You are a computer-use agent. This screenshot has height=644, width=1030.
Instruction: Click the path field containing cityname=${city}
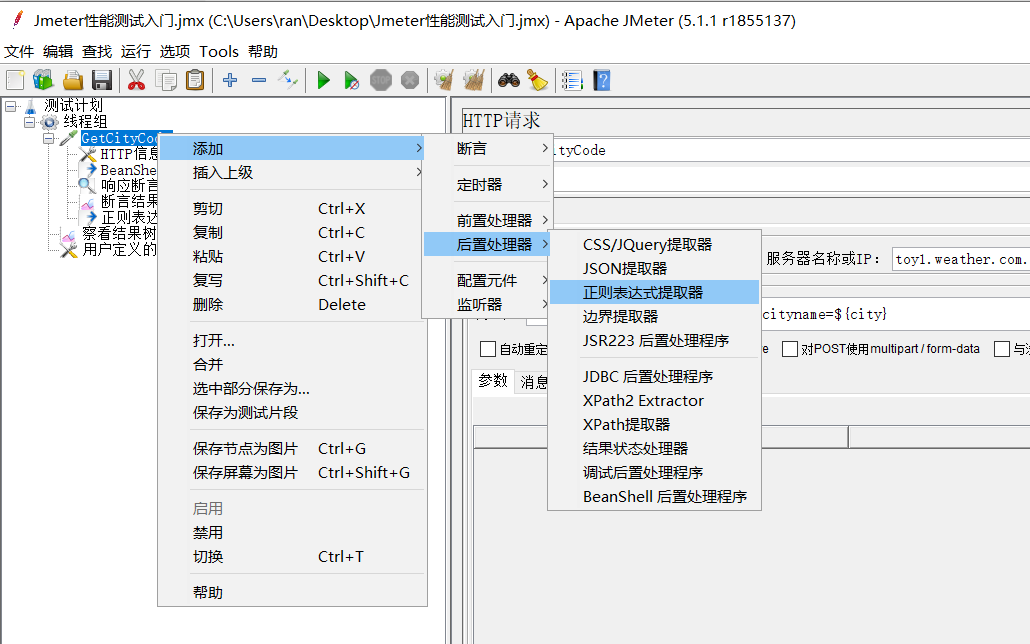pos(895,314)
